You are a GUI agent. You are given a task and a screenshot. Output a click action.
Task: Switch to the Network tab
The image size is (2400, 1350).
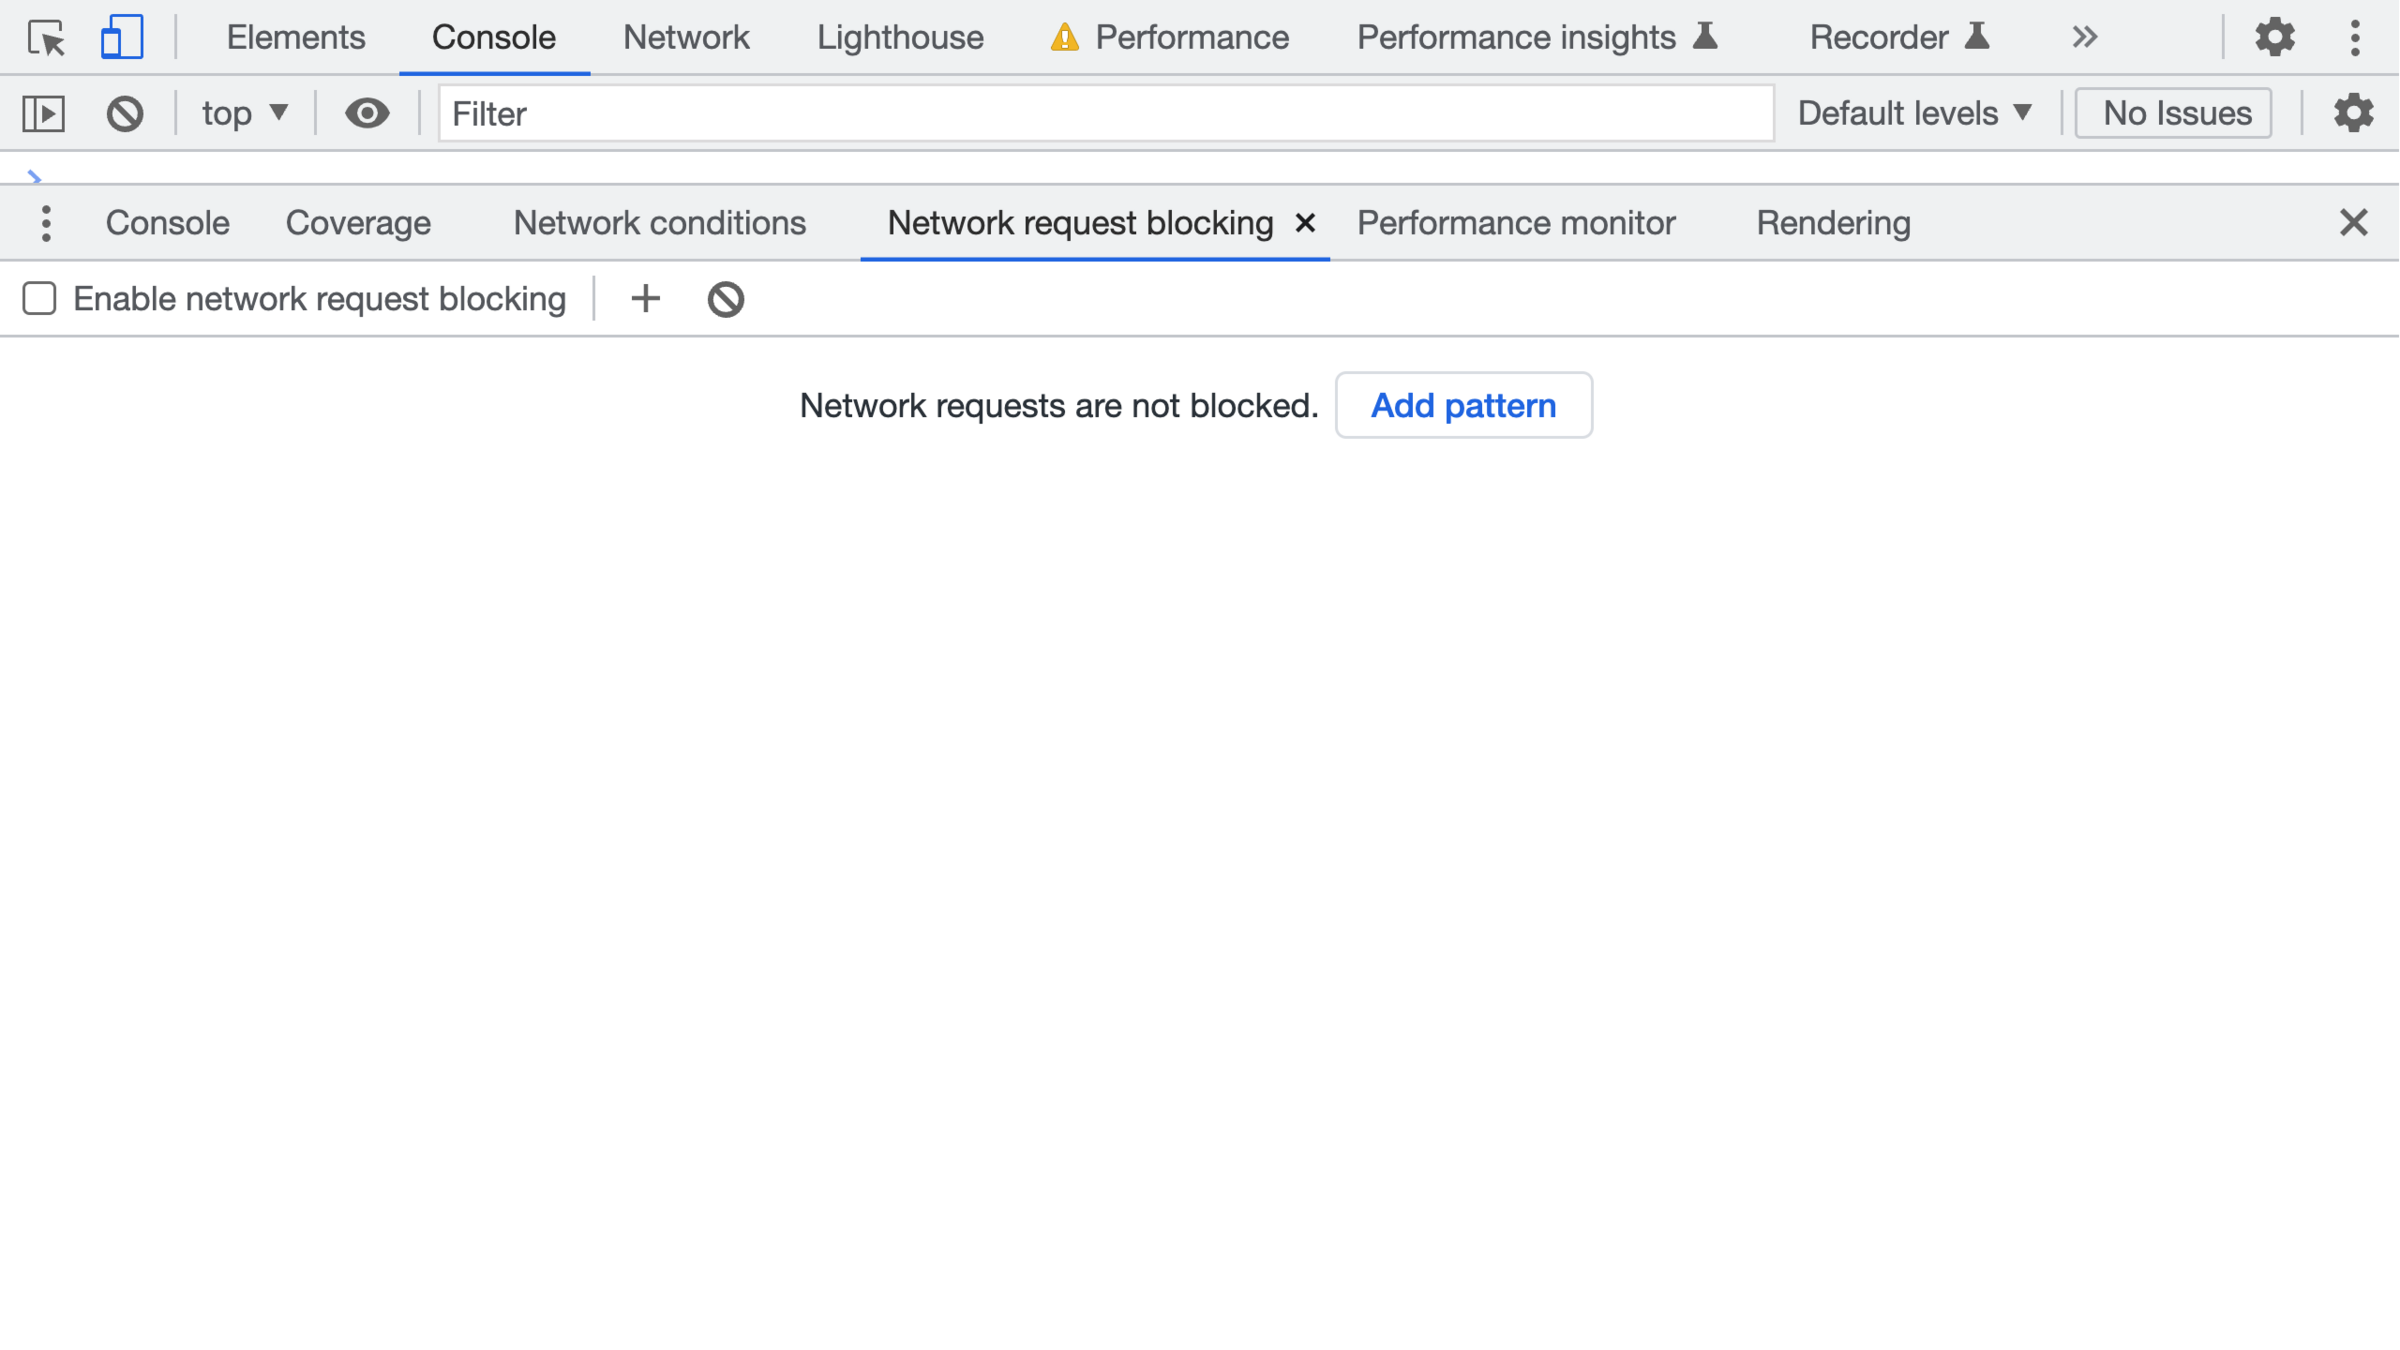(686, 38)
